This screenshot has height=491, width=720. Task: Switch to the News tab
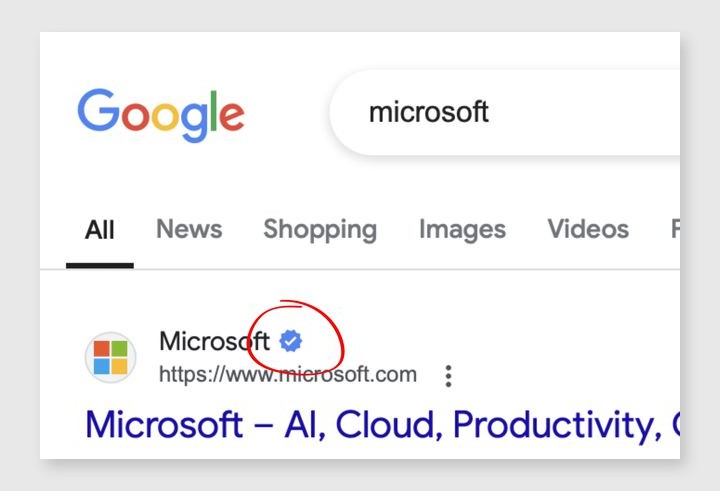[x=189, y=229]
